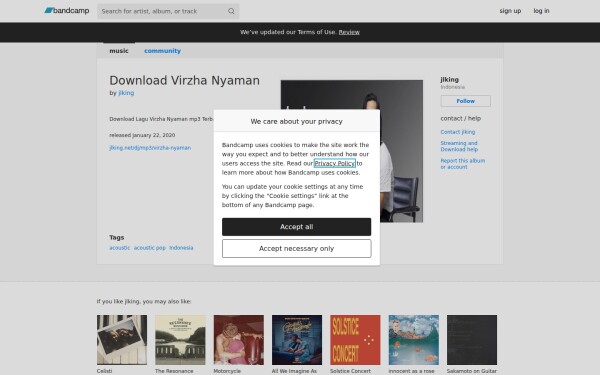Open the log in link

pos(541,11)
